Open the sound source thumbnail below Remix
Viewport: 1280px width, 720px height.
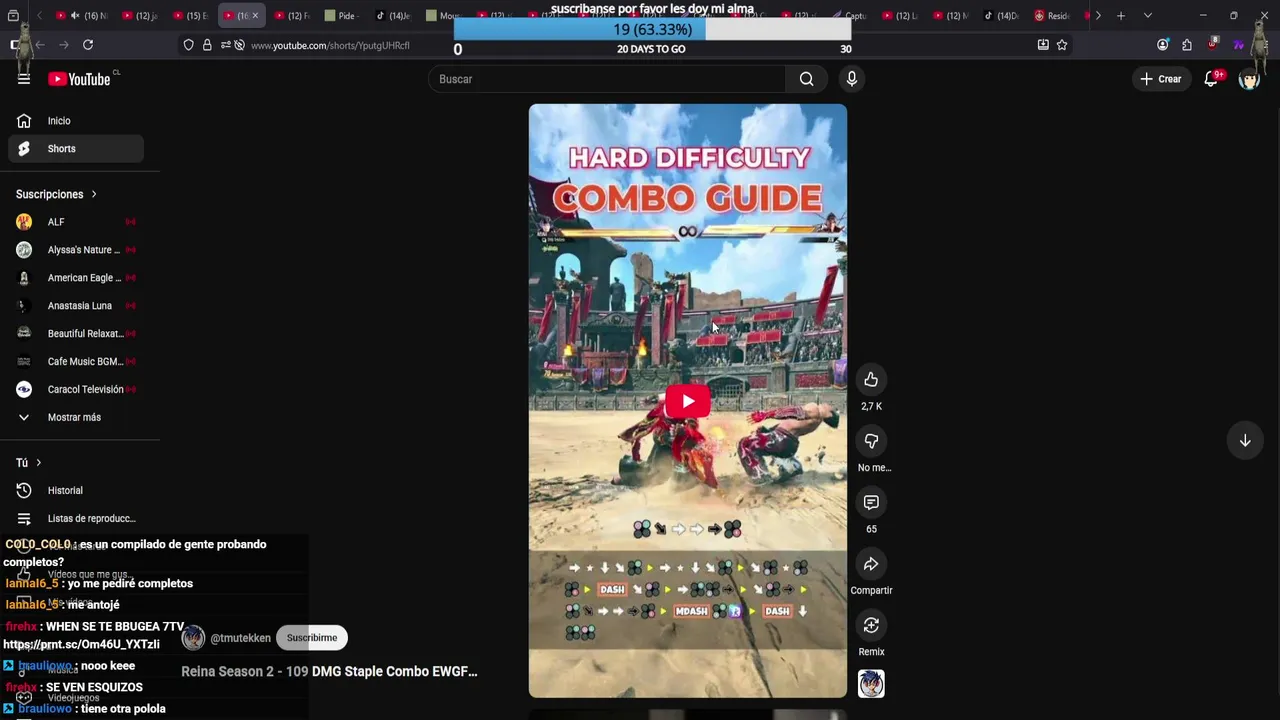871,684
